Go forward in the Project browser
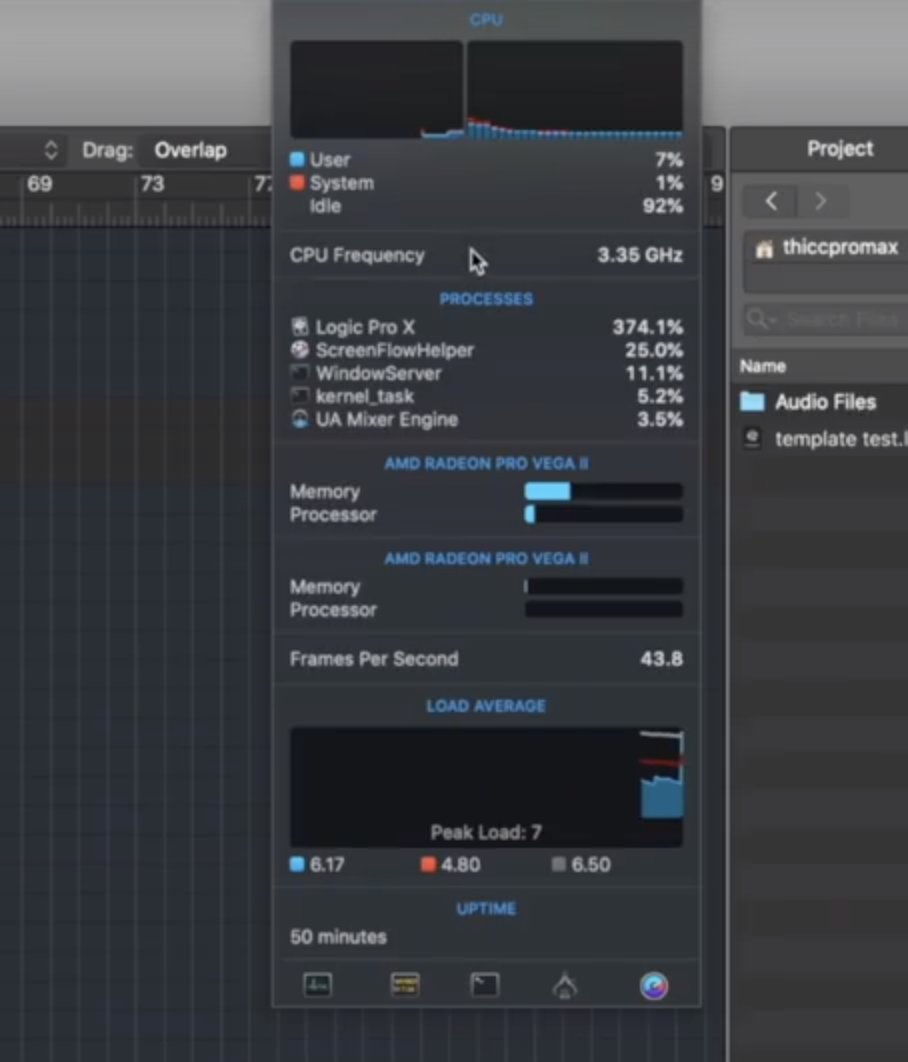This screenshot has width=908, height=1062. point(821,201)
